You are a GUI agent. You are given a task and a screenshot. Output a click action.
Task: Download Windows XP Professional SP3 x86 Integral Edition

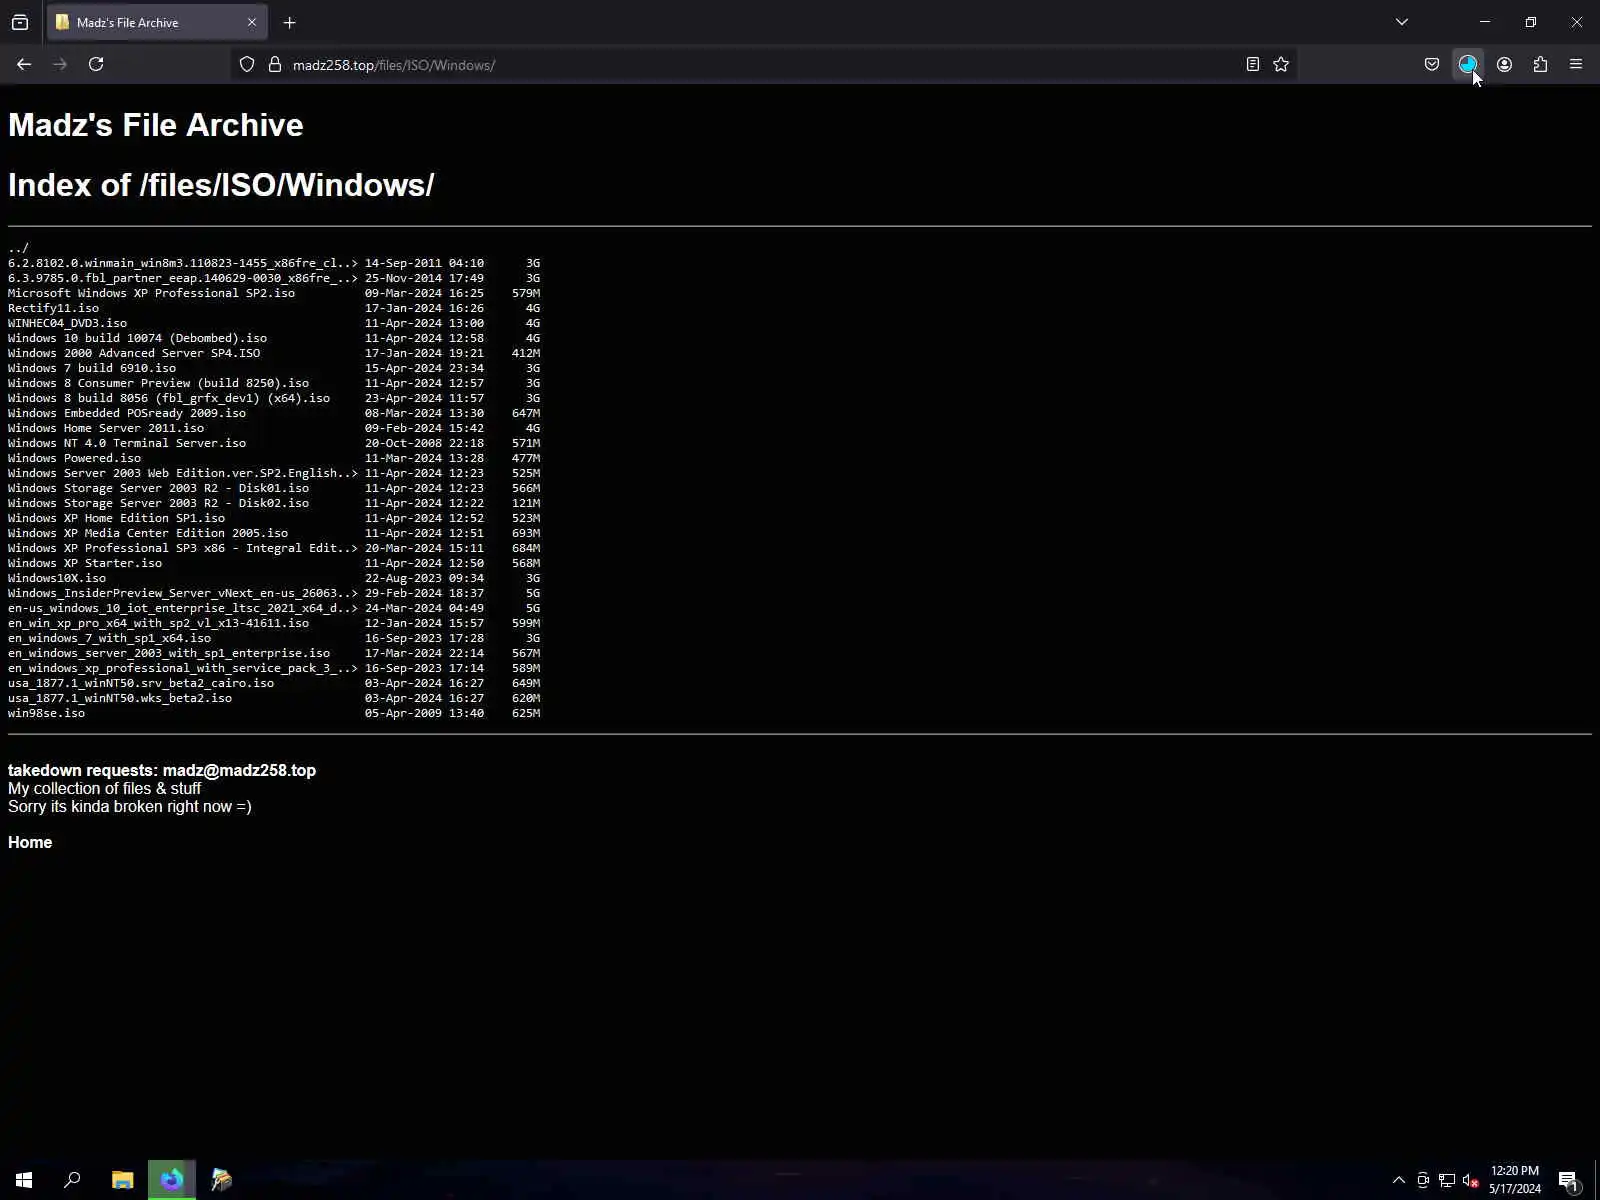[x=183, y=548]
